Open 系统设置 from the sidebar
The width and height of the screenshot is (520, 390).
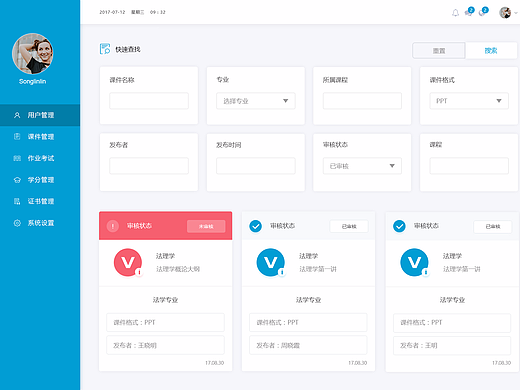pyautogui.click(x=40, y=223)
